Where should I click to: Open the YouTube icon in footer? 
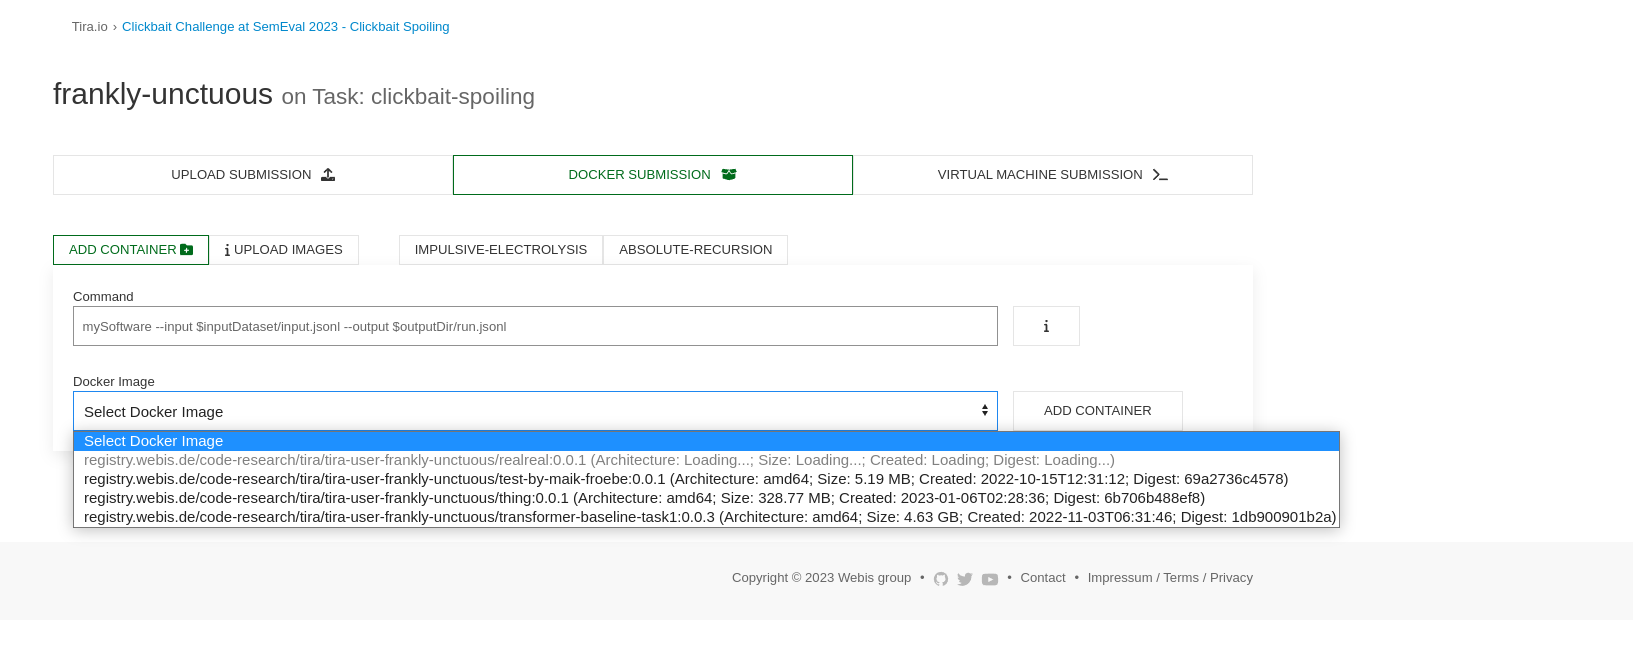click(x=990, y=579)
